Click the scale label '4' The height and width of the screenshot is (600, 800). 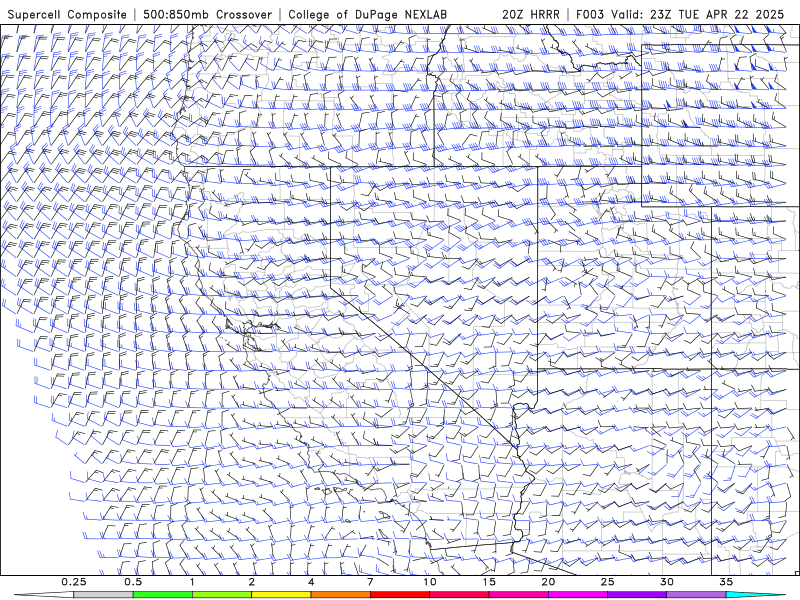click(311, 582)
